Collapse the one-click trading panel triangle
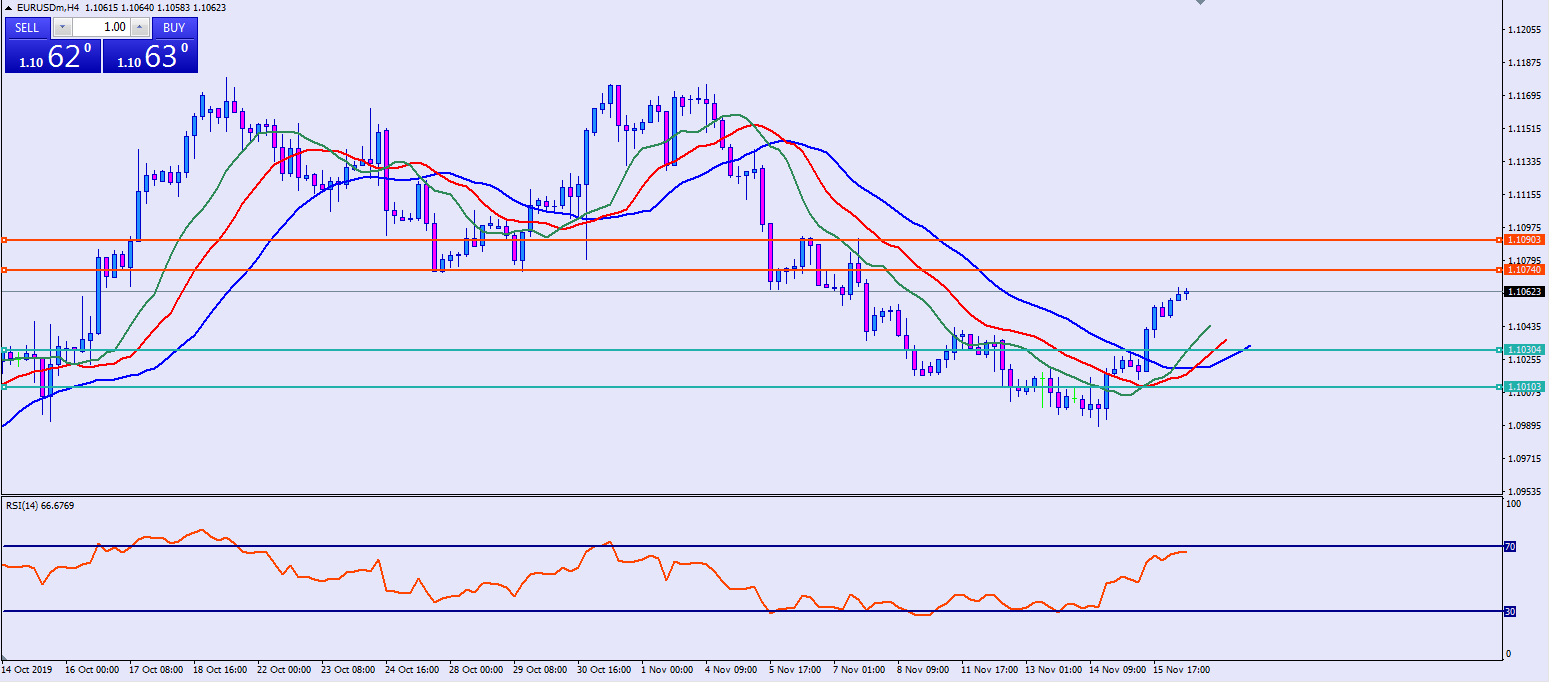The image size is (1549, 682). pyautogui.click(x=9, y=7)
